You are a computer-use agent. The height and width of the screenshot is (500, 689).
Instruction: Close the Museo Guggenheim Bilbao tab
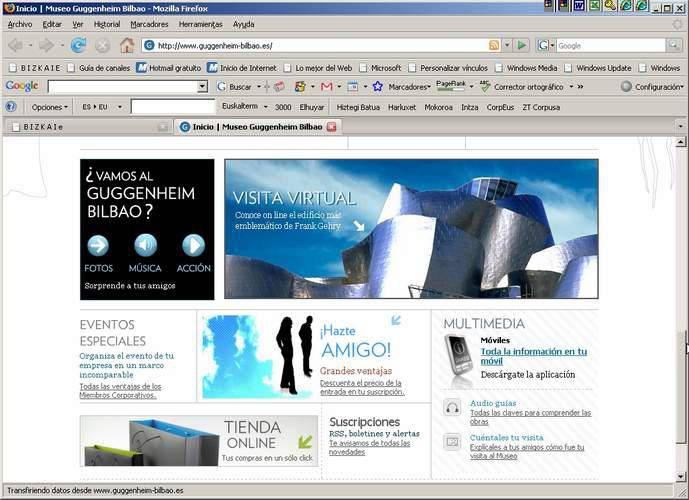(331, 127)
